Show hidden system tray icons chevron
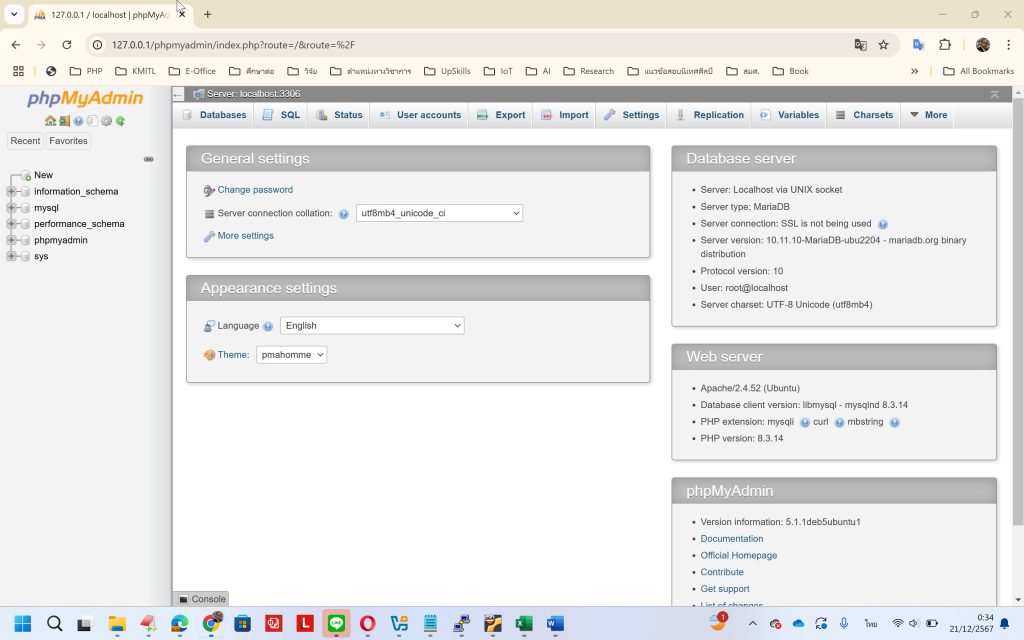 click(752, 624)
